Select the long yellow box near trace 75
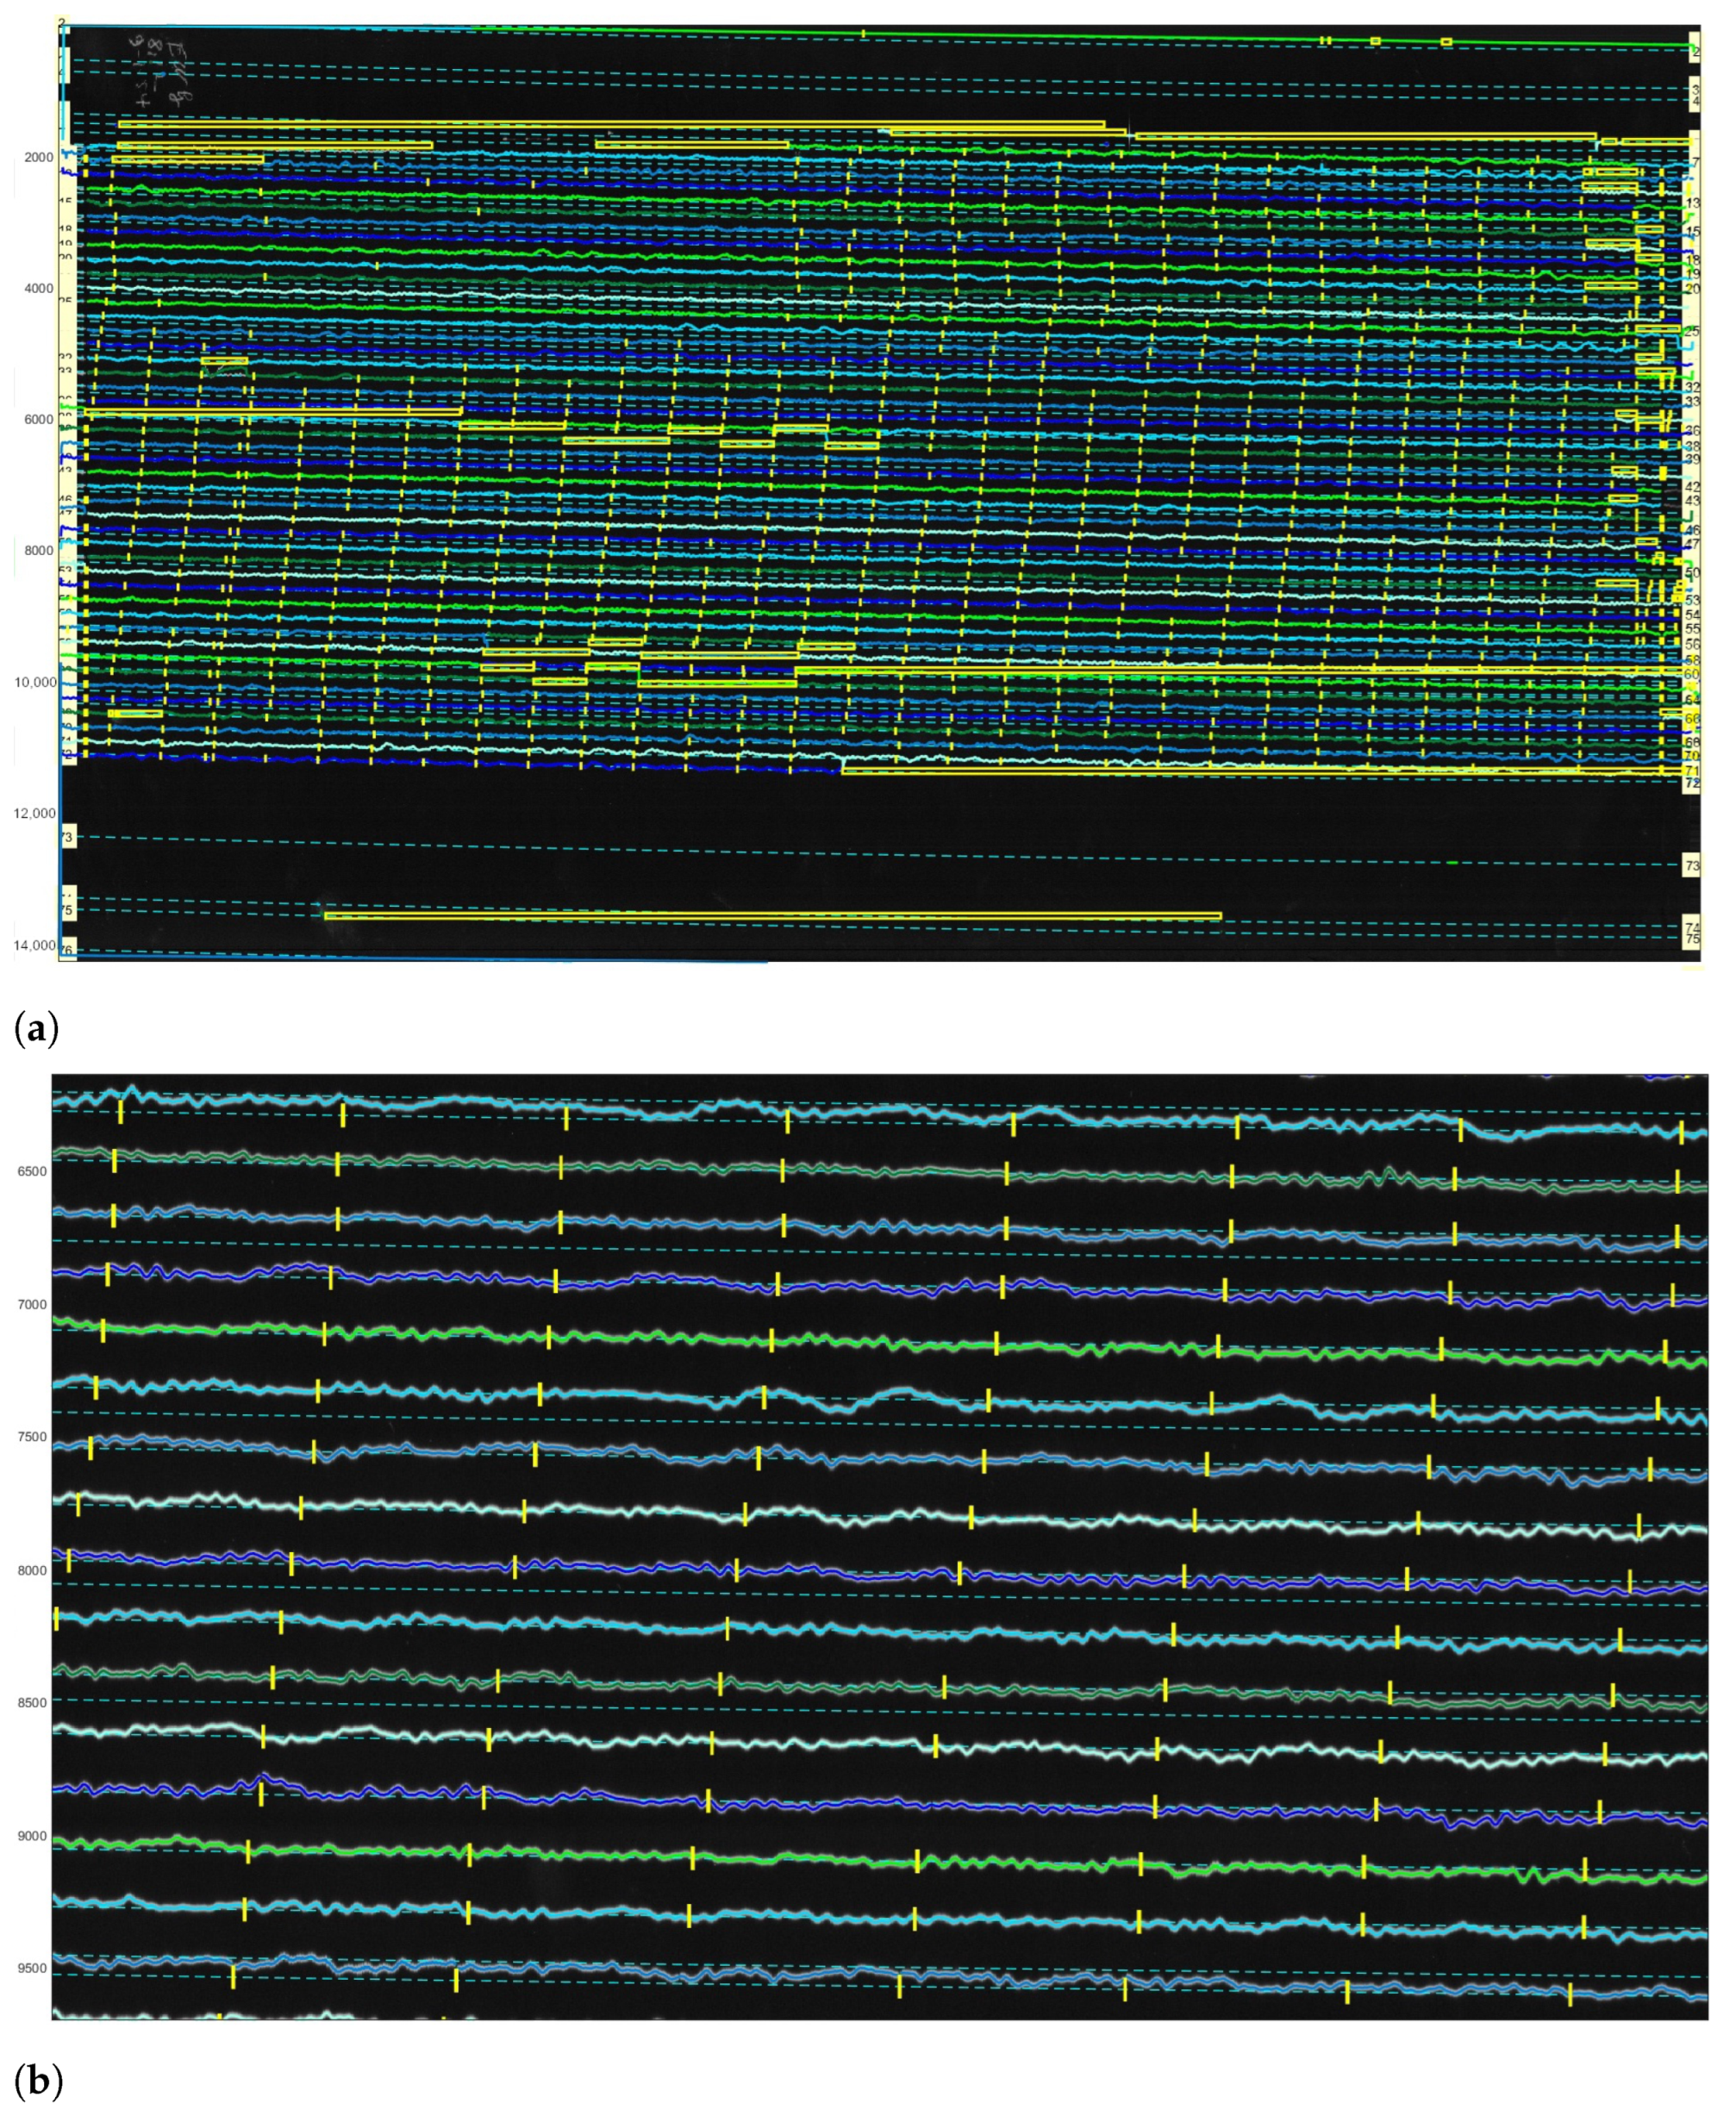This screenshot has height=2128, width=1736. pos(772,916)
